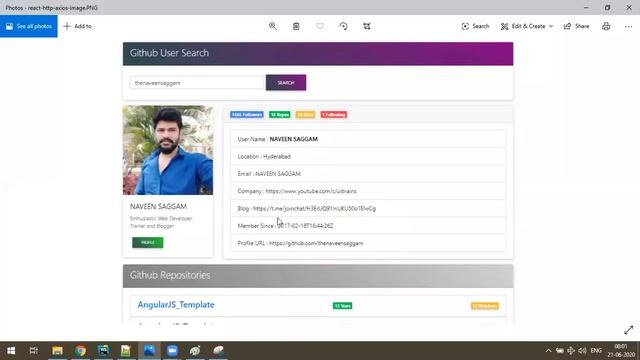Click the user's profile photo
This screenshot has width=640, height=360.
point(168,150)
